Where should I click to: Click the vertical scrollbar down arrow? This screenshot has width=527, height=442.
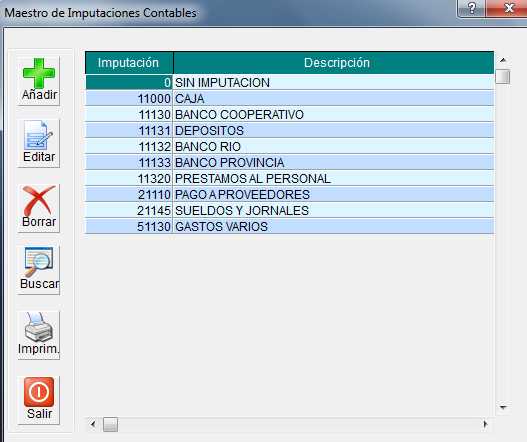[x=503, y=407]
